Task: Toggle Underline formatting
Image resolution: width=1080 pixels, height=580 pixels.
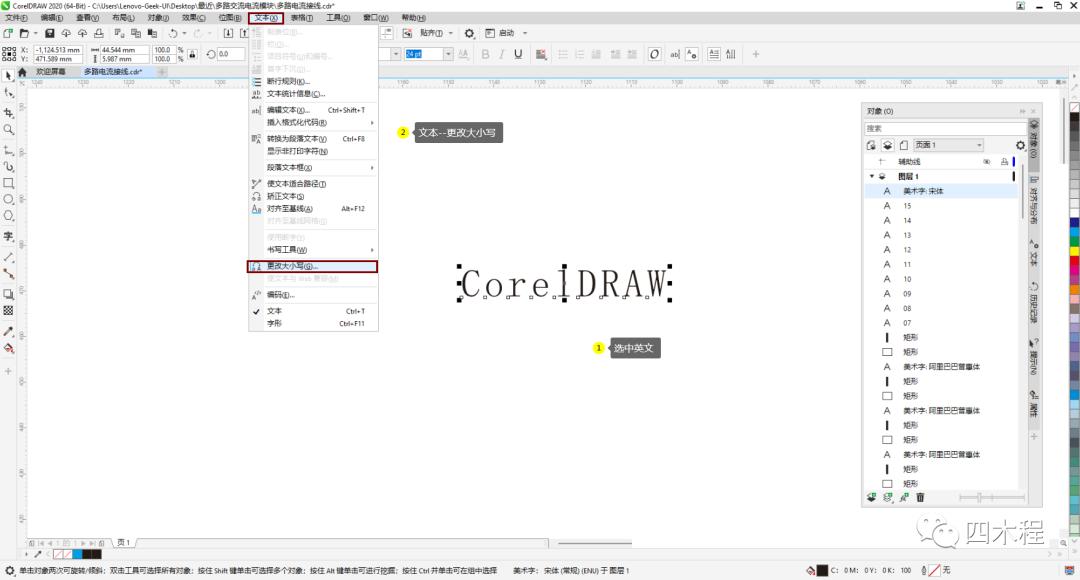Action: (x=518, y=54)
